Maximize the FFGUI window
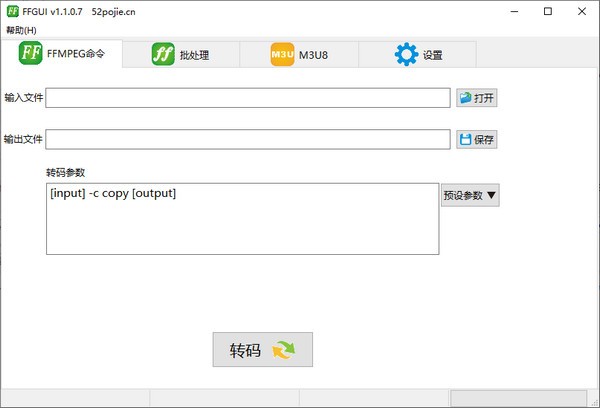The height and width of the screenshot is (408, 600). [548, 11]
